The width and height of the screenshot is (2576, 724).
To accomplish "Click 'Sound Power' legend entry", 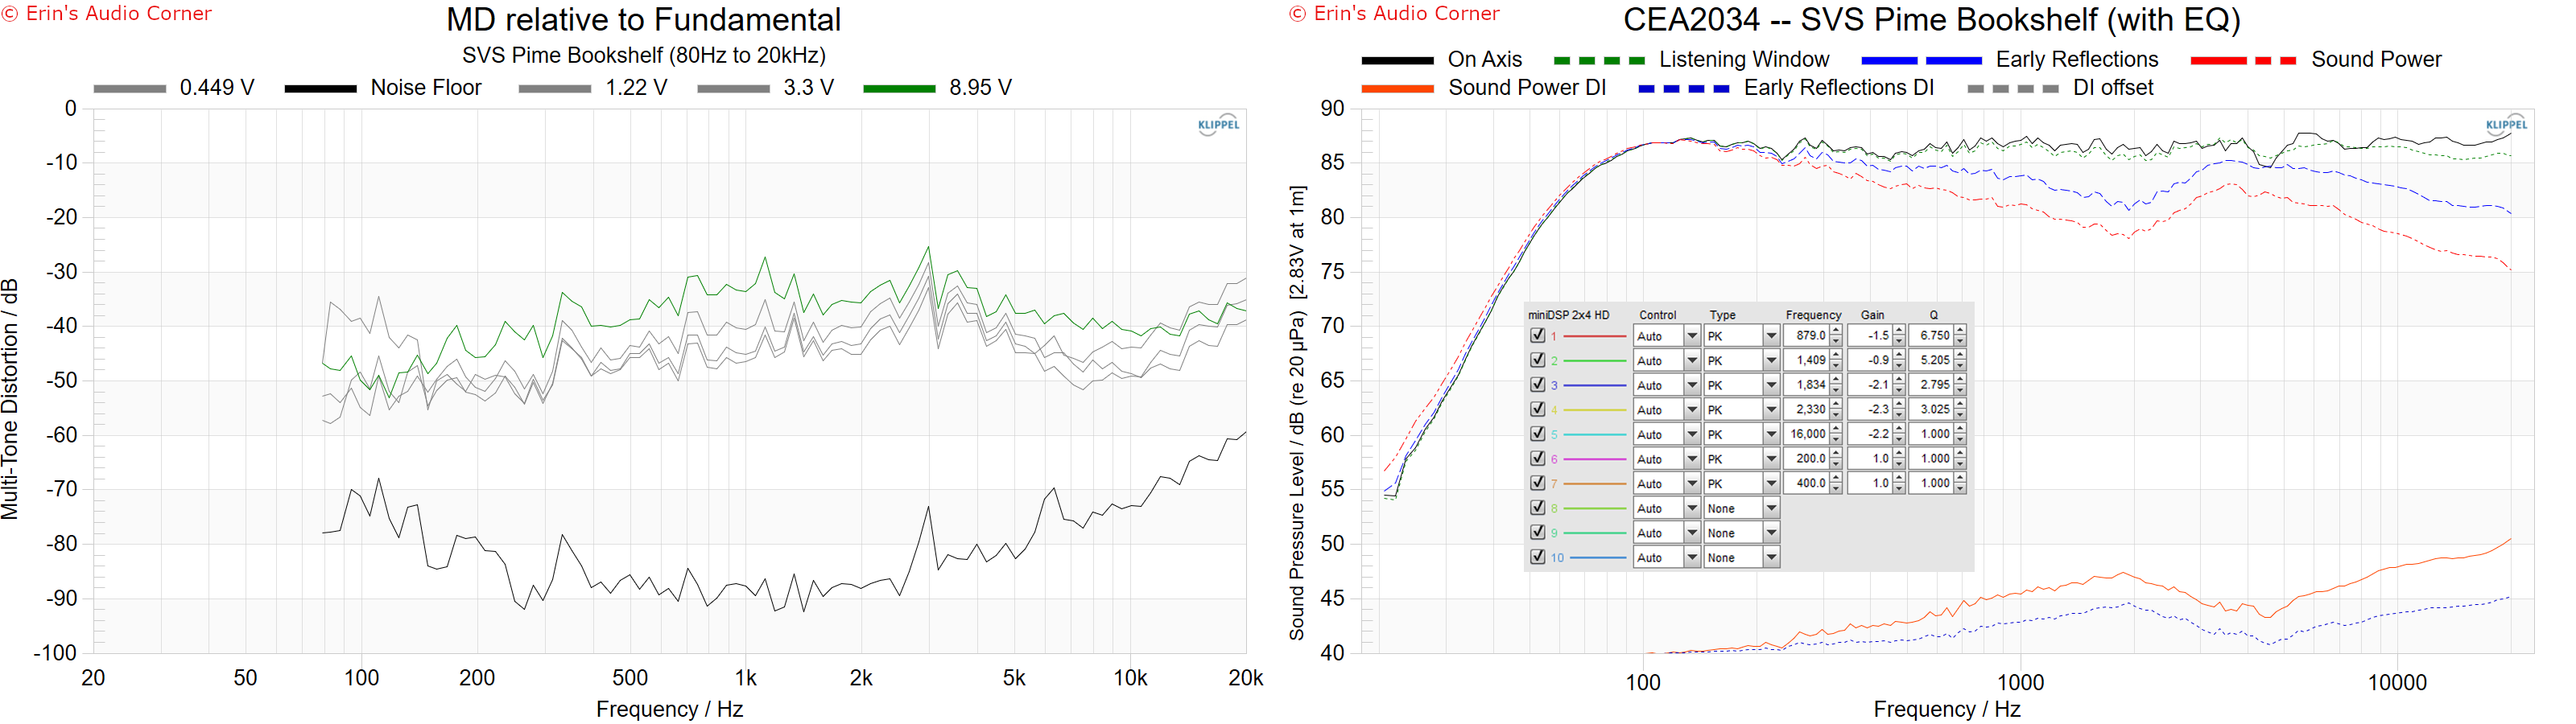I will (x=2316, y=60).
